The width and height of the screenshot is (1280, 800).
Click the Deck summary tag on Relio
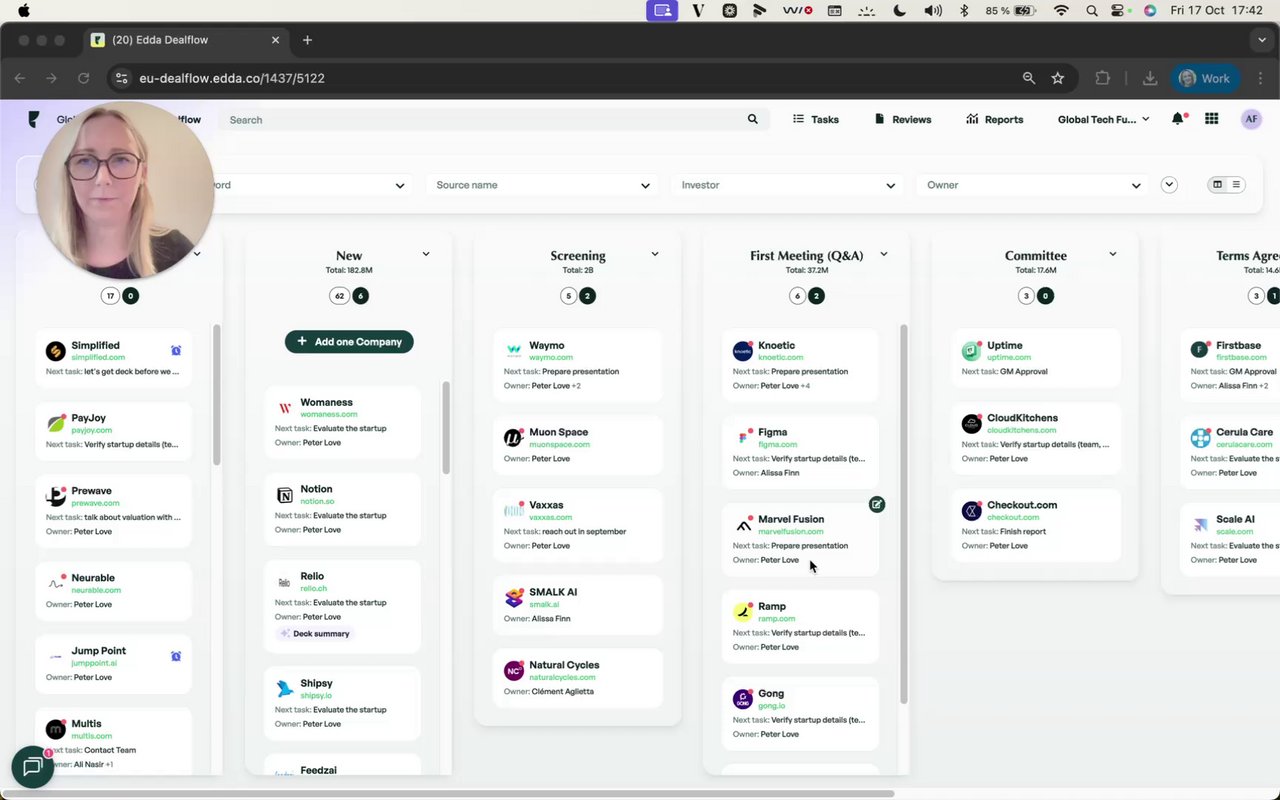click(314, 634)
